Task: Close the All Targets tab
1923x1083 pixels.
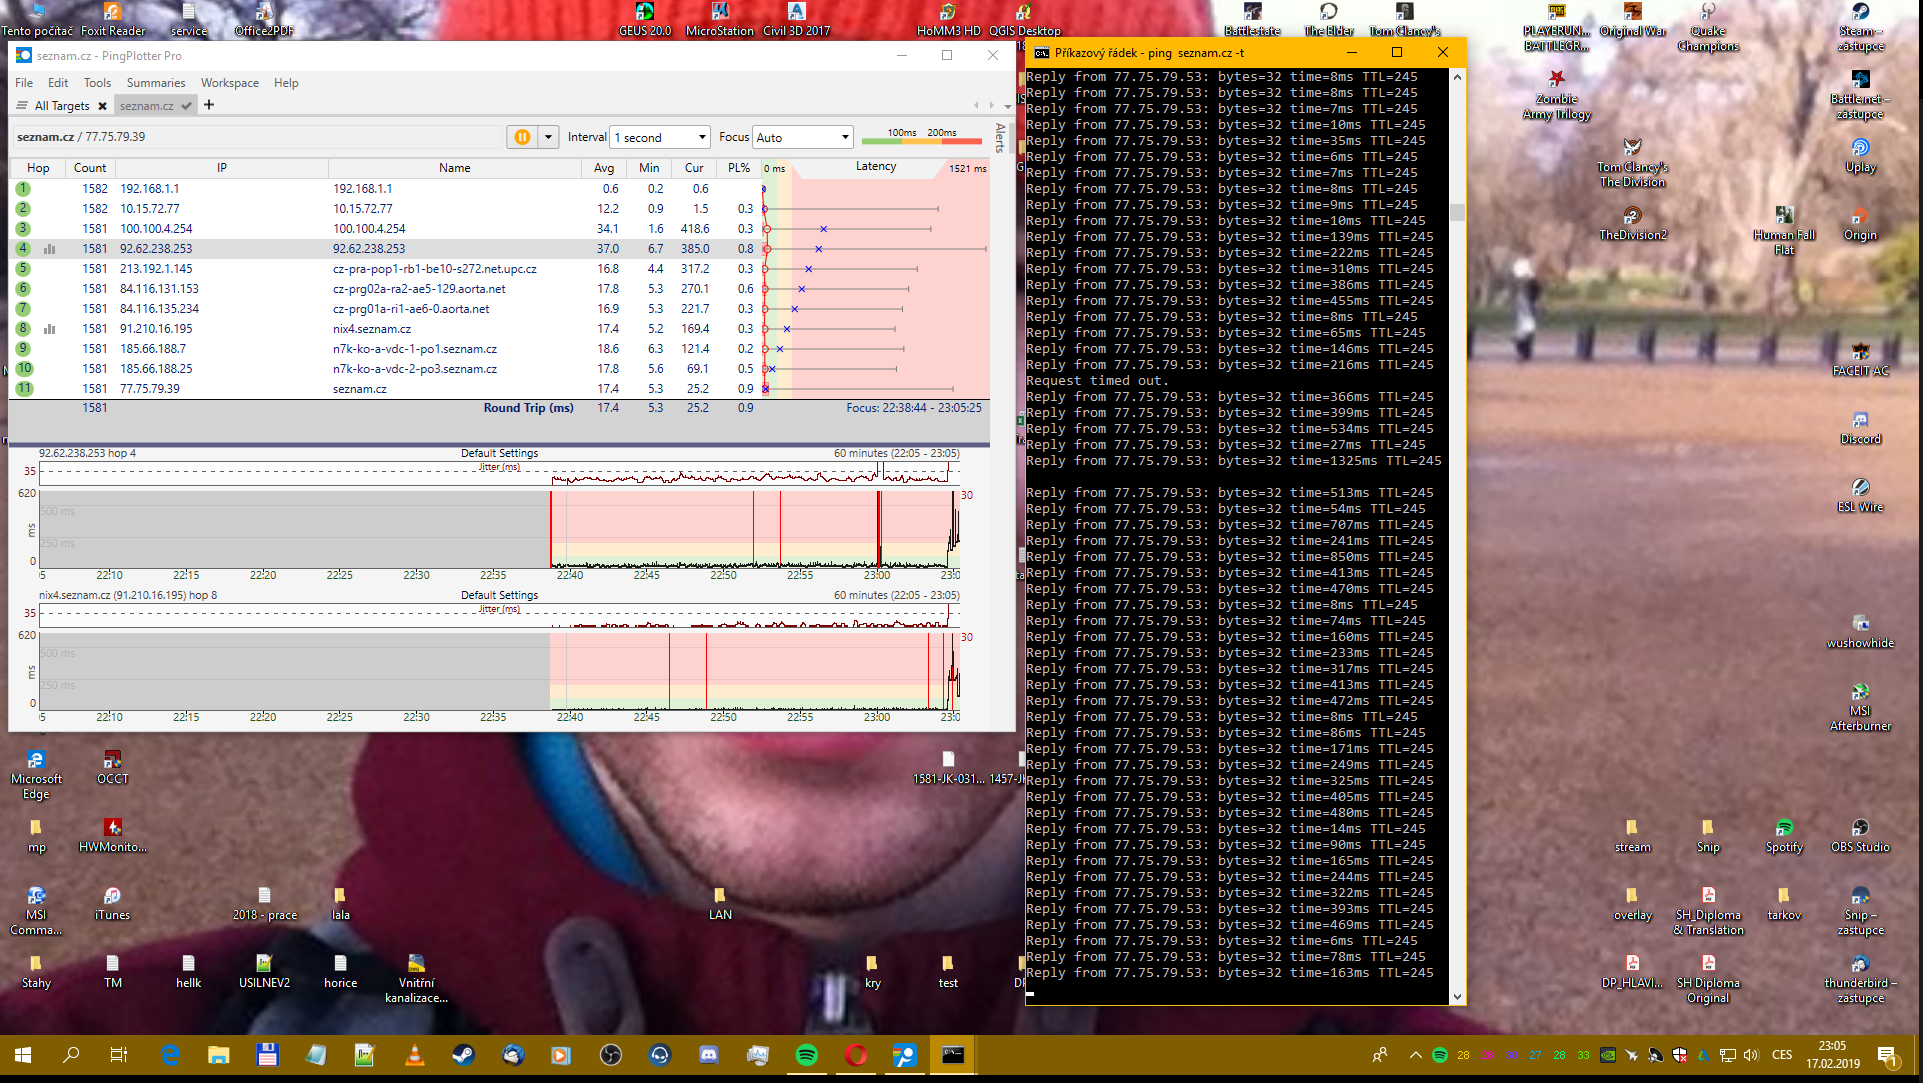Action: click(102, 106)
